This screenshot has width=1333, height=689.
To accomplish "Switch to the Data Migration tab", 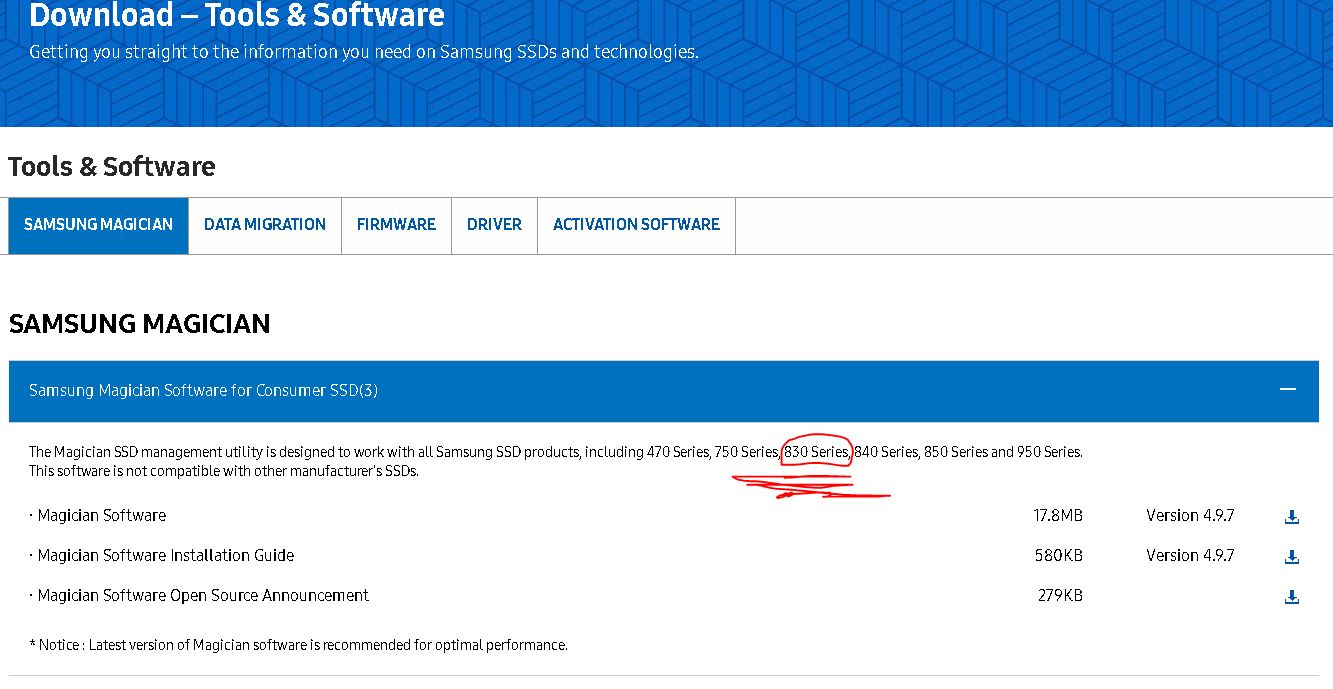I will (265, 225).
